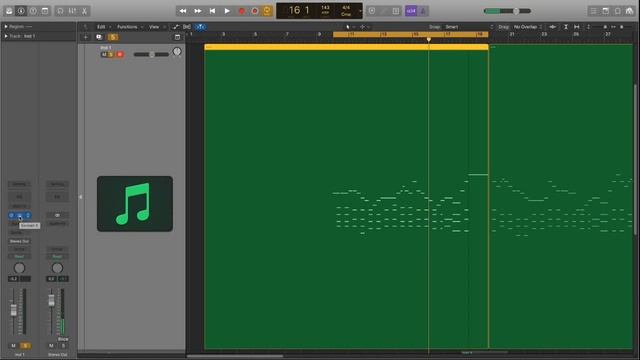
Task: Toggle global track Solo S button
Action: [113, 37]
